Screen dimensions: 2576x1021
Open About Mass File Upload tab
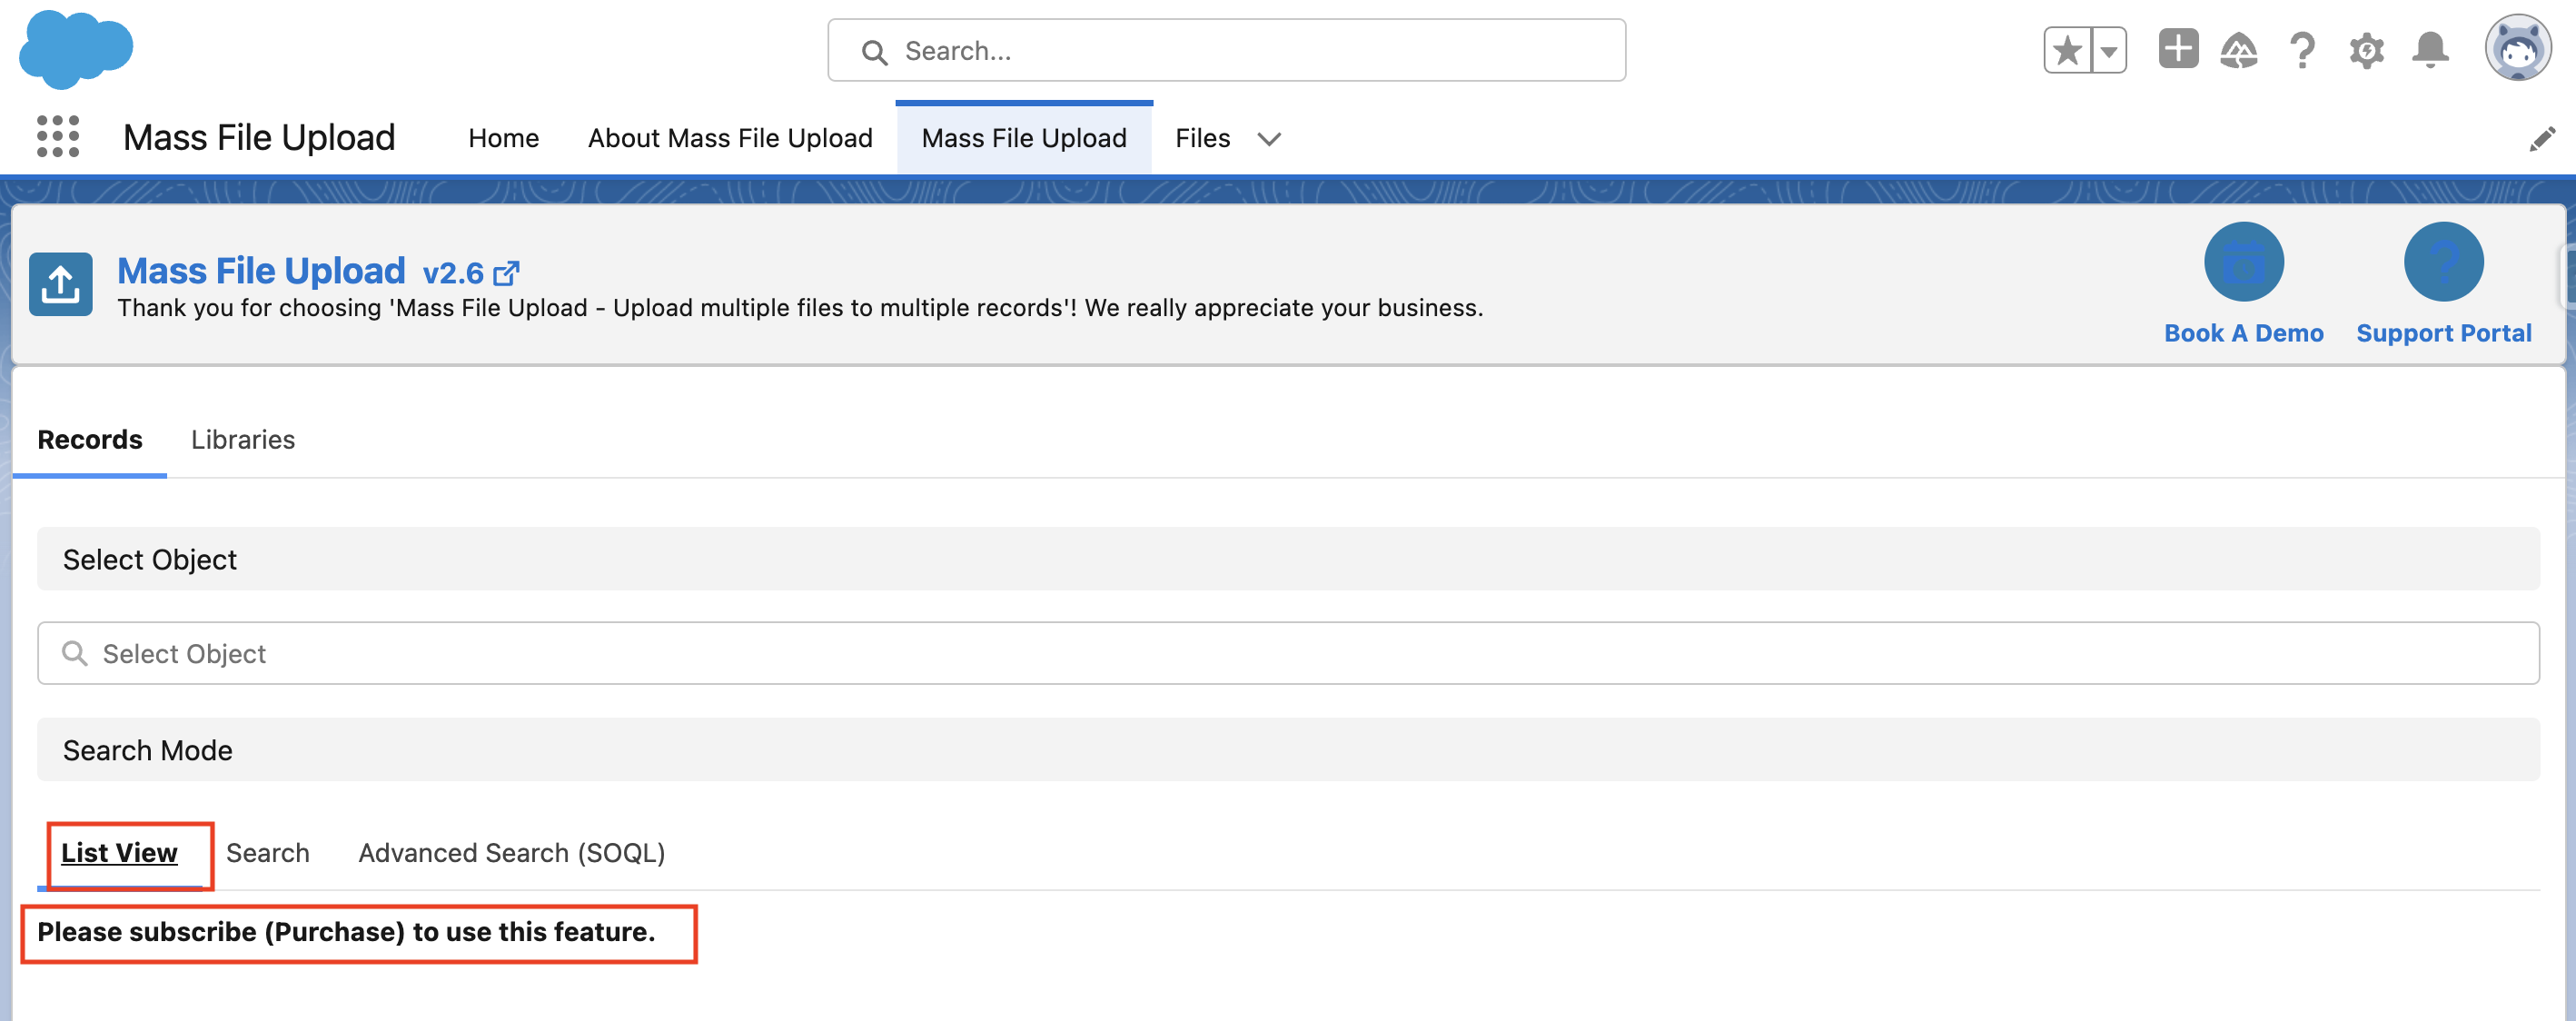tap(729, 138)
